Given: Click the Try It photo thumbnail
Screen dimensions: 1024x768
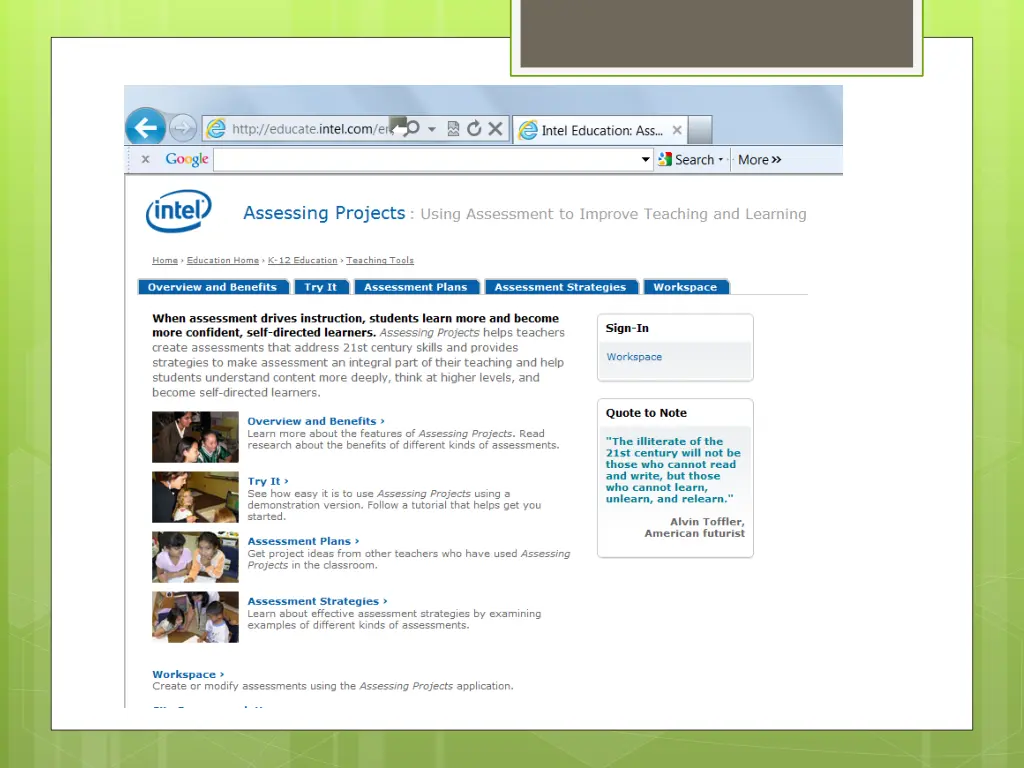Looking at the screenshot, I should [195, 497].
